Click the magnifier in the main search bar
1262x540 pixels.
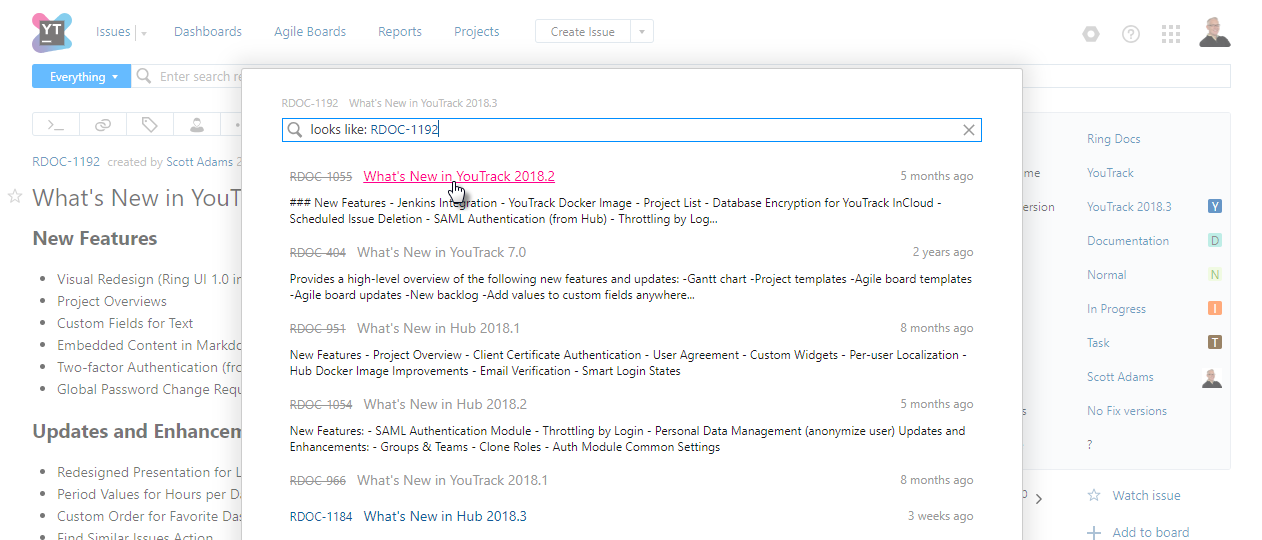(x=144, y=77)
